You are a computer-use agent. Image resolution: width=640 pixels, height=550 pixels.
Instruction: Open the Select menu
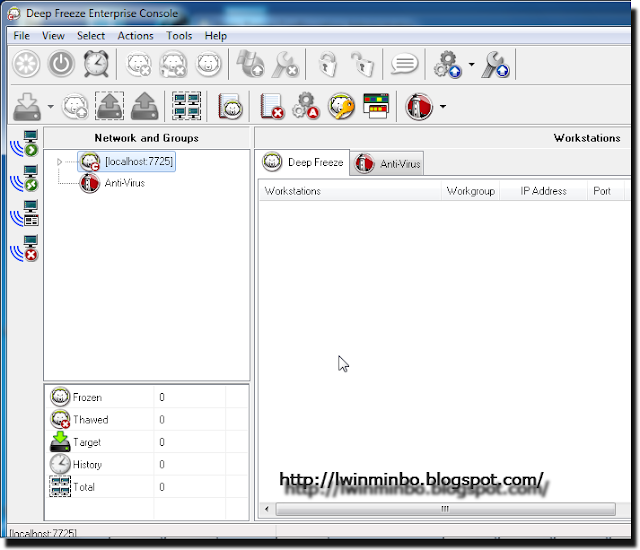(91, 36)
